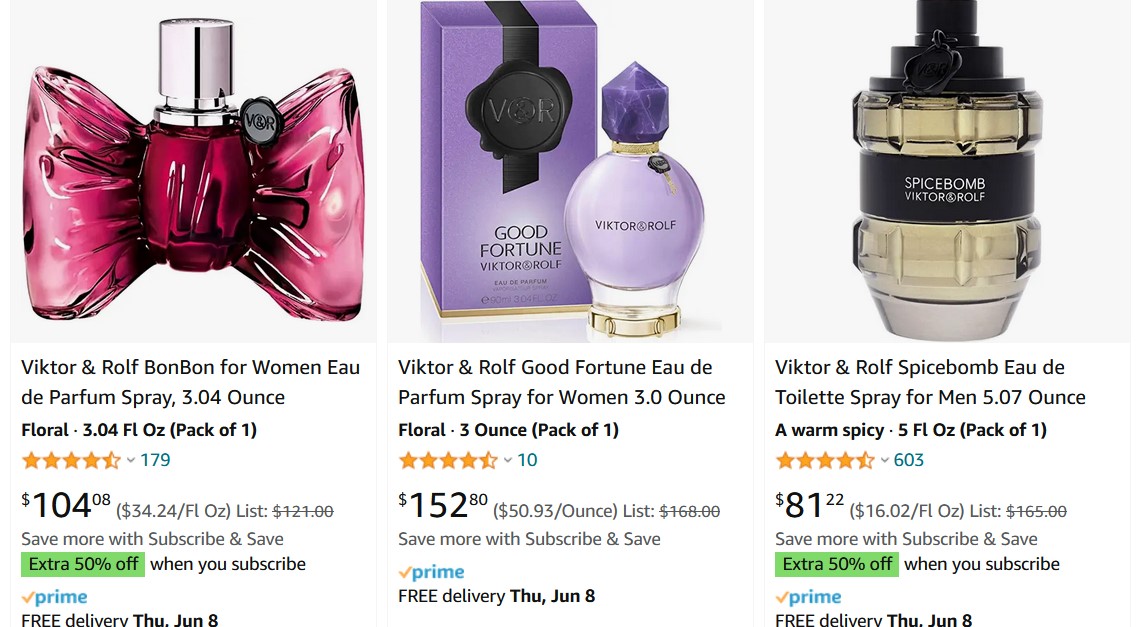Viewport: 1141px width, 627px height.
Task: Expand the Good Fortune rating breakdown chevron
Action: tap(508, 461)
